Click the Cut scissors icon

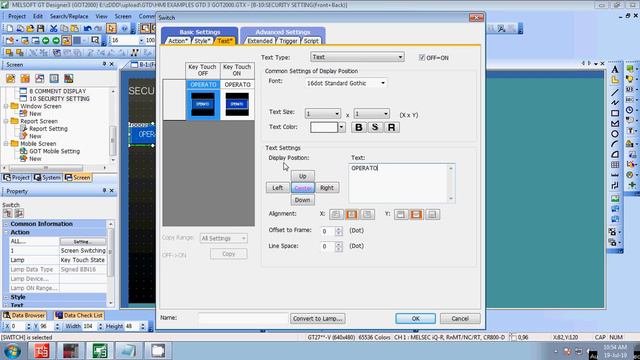click(x=53, y=28)
